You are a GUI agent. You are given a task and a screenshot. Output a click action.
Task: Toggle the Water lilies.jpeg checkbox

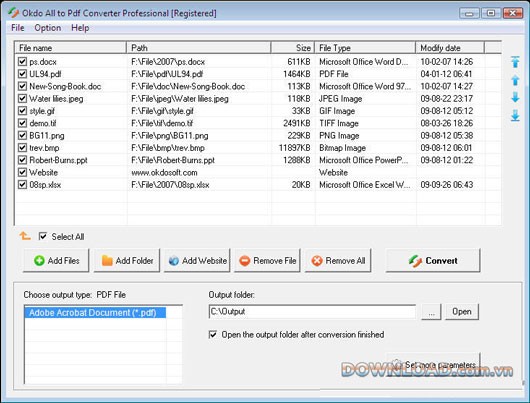[22, 98]
